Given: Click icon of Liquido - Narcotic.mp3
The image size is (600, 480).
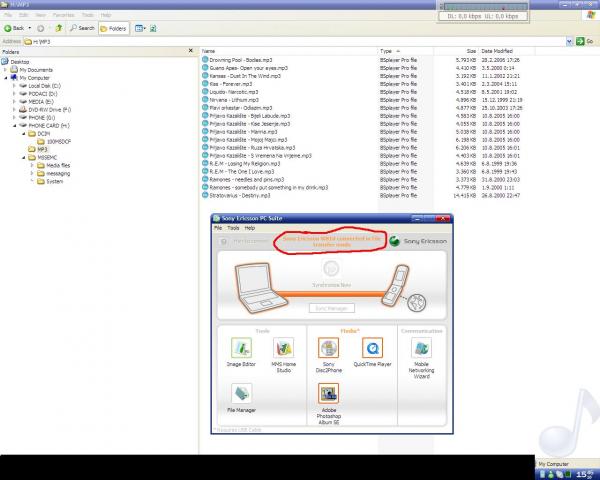Looking at the screenshot, I should click(x=205, y=92).
